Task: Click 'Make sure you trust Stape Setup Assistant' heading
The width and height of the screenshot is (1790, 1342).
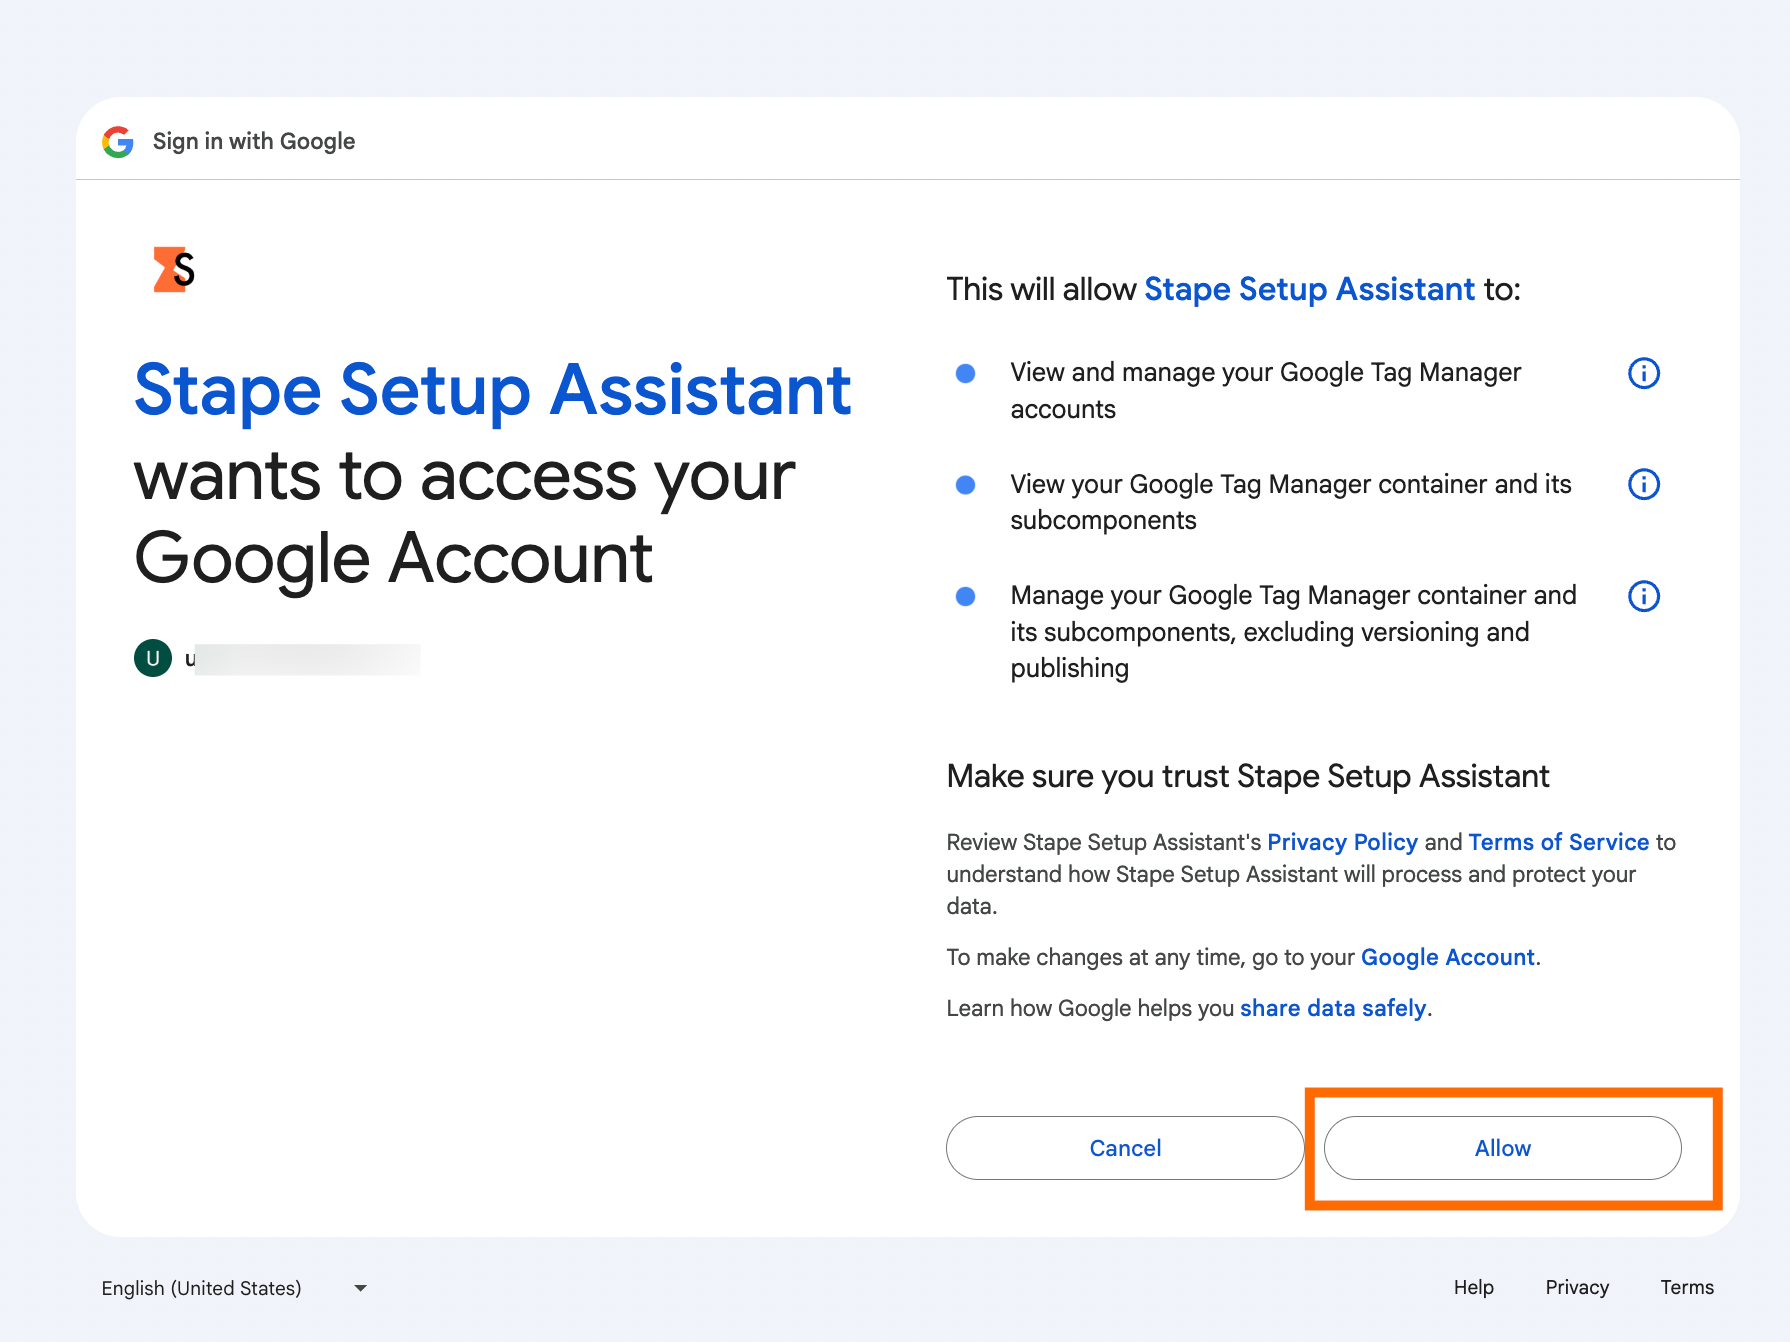Action: [x=1248, y=776]
